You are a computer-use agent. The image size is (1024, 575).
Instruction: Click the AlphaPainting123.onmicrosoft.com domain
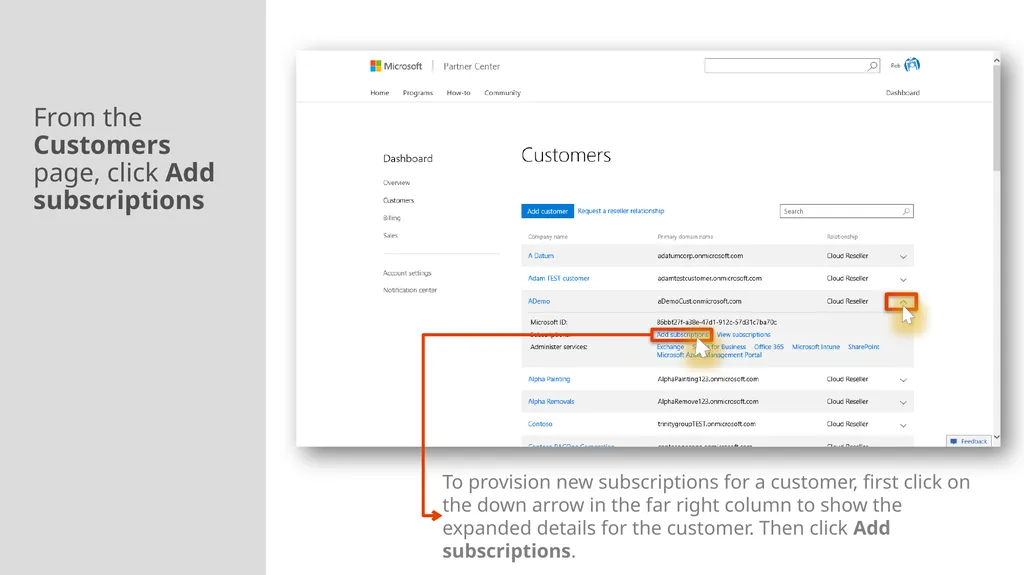pos(708,379)
